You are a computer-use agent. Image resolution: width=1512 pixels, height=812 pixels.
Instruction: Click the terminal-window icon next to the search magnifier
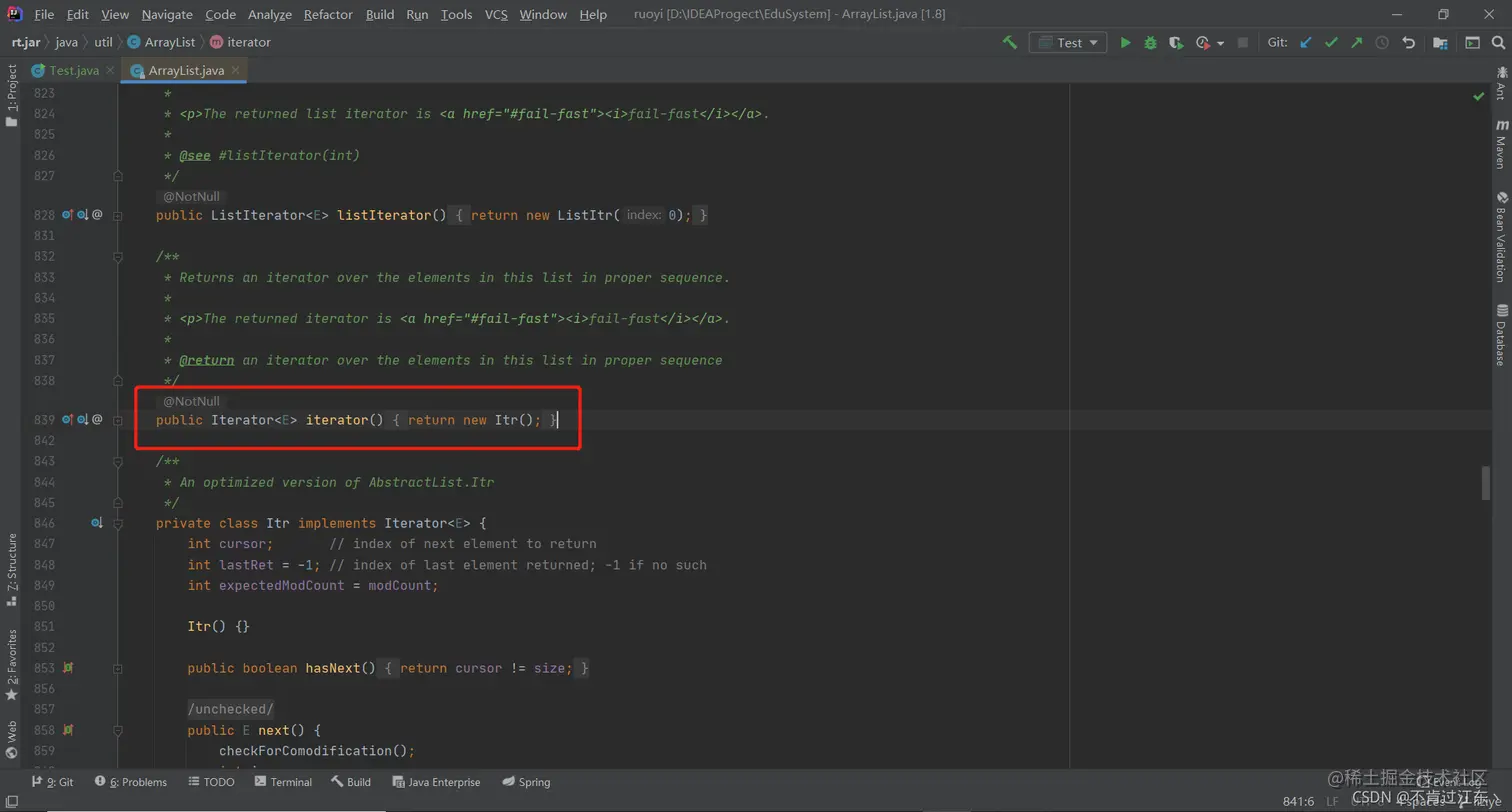coord(1472,43)
